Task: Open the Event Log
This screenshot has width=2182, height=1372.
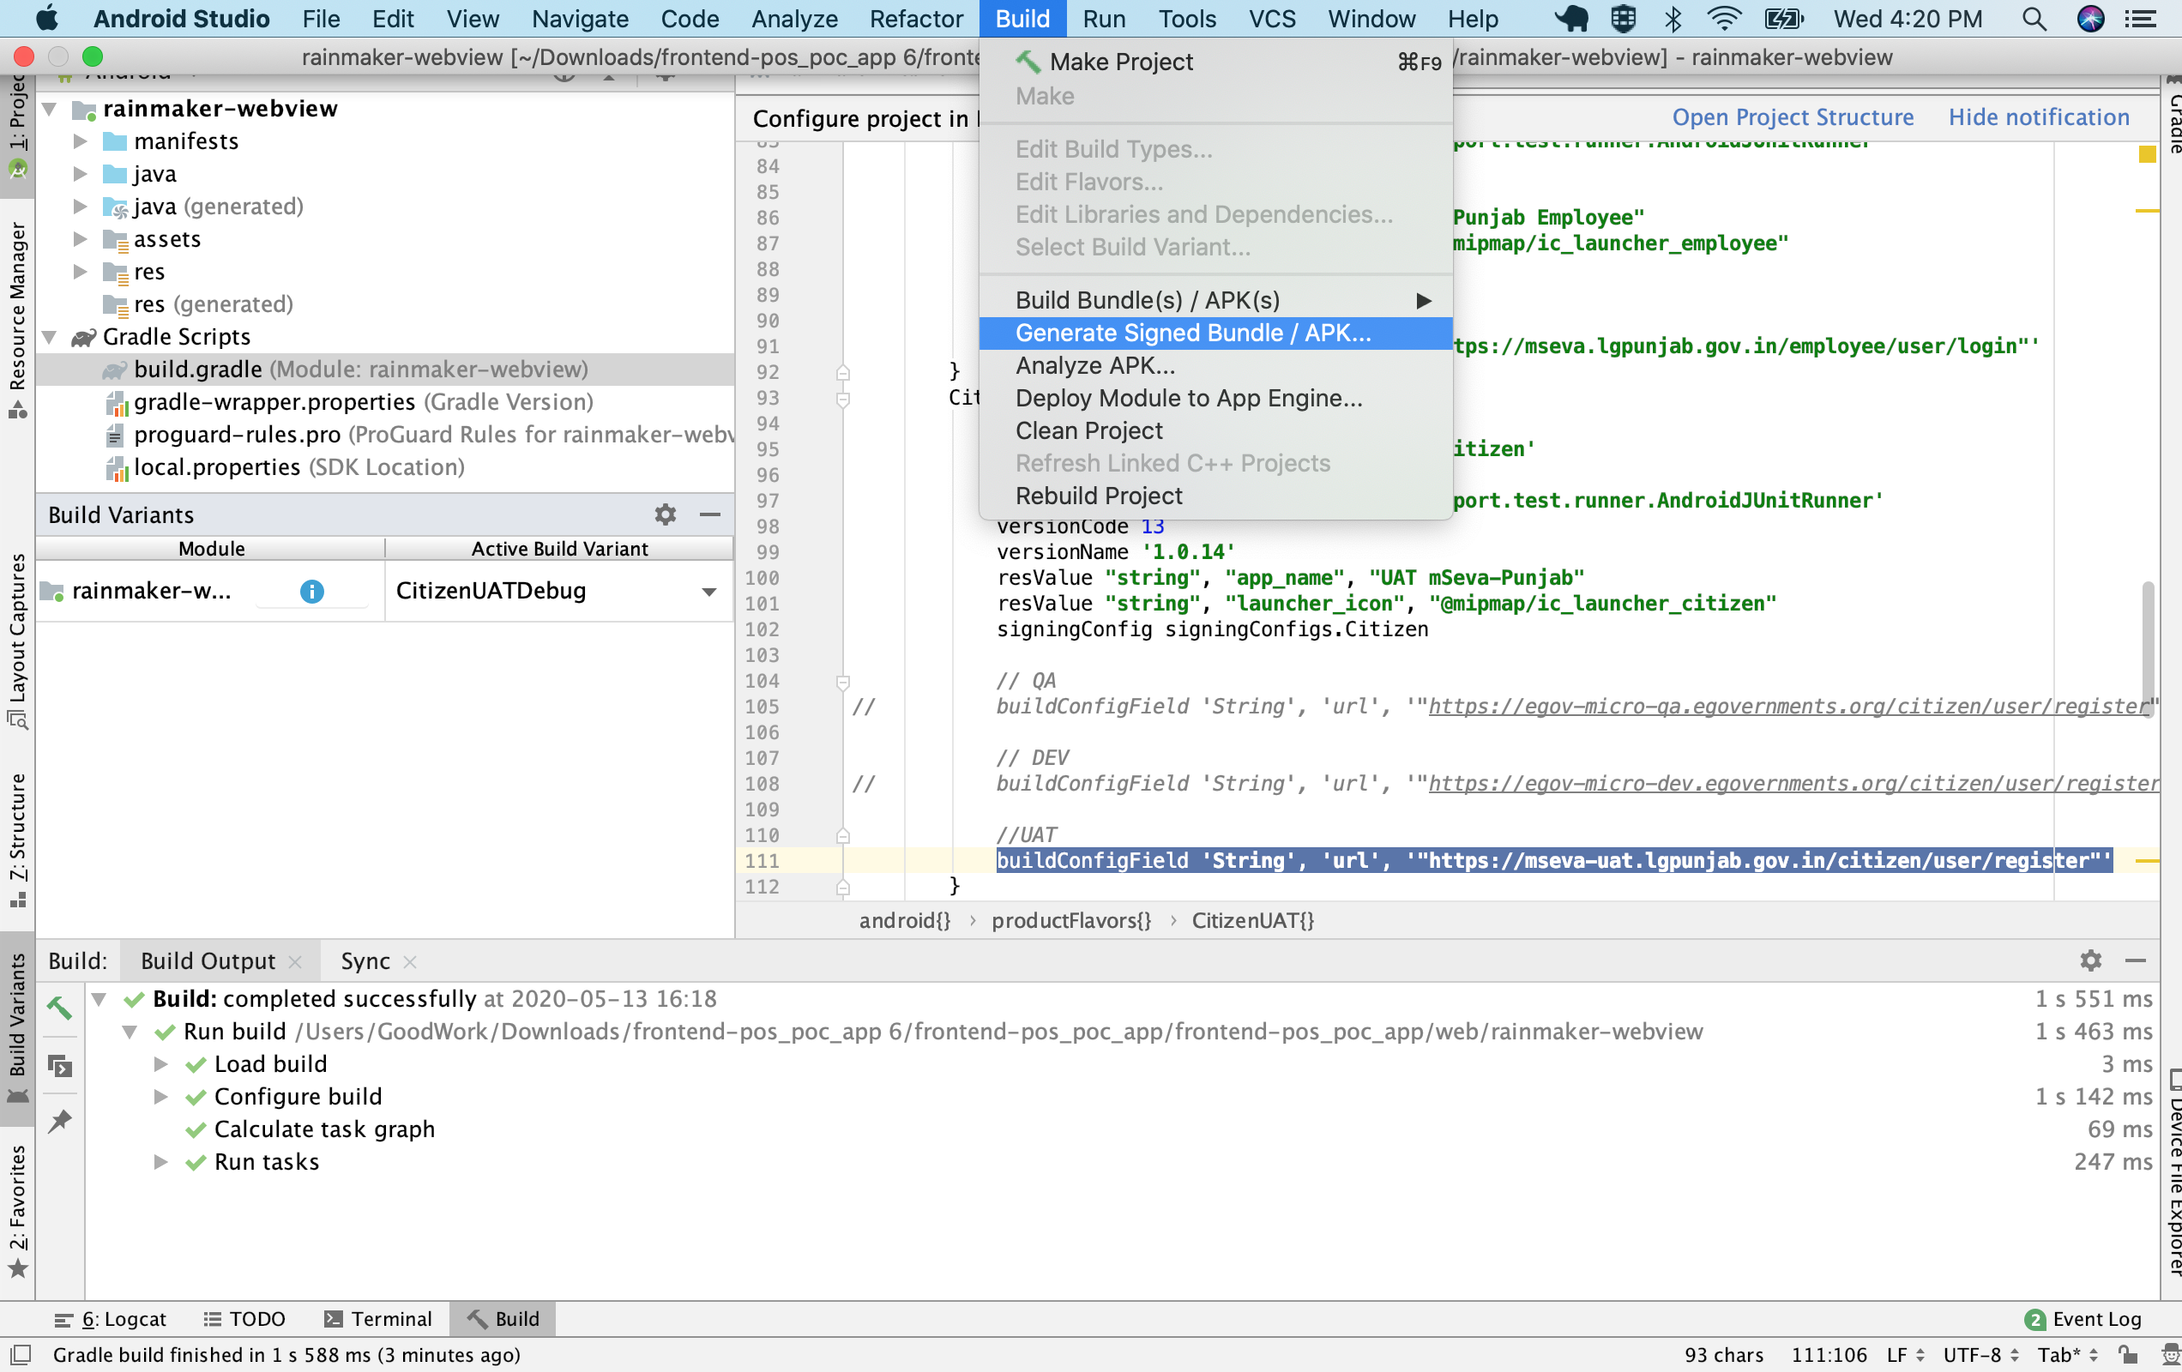Action: click(x=2083, y=1319)
